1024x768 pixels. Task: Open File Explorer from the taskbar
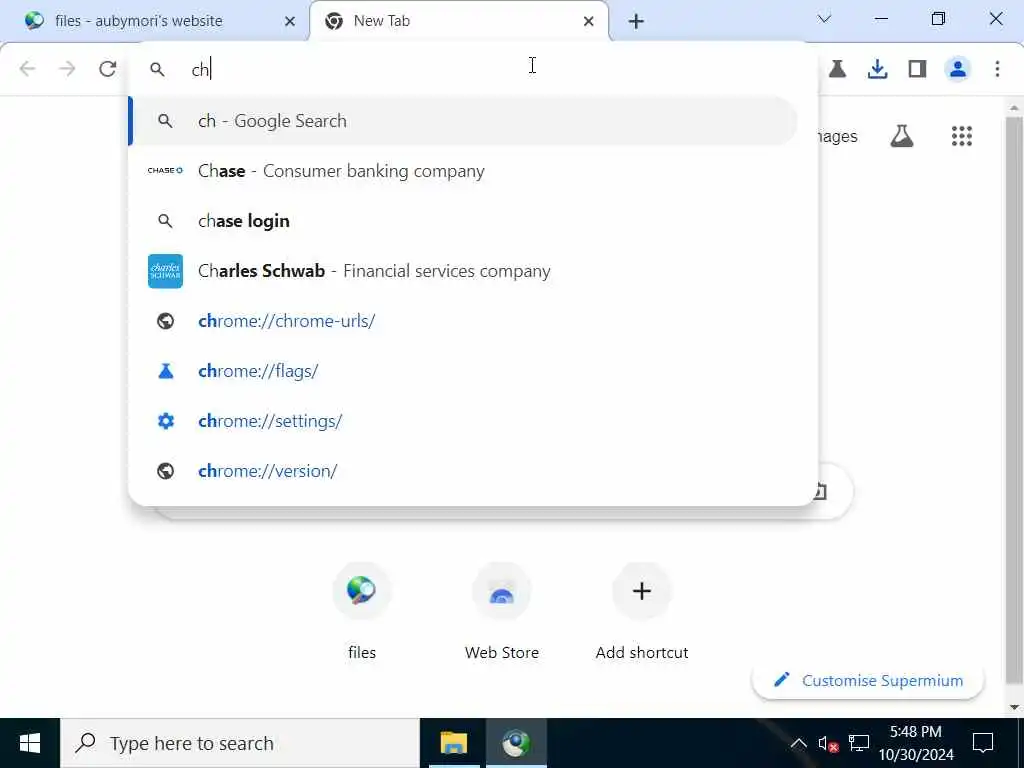tap(454, 743)
